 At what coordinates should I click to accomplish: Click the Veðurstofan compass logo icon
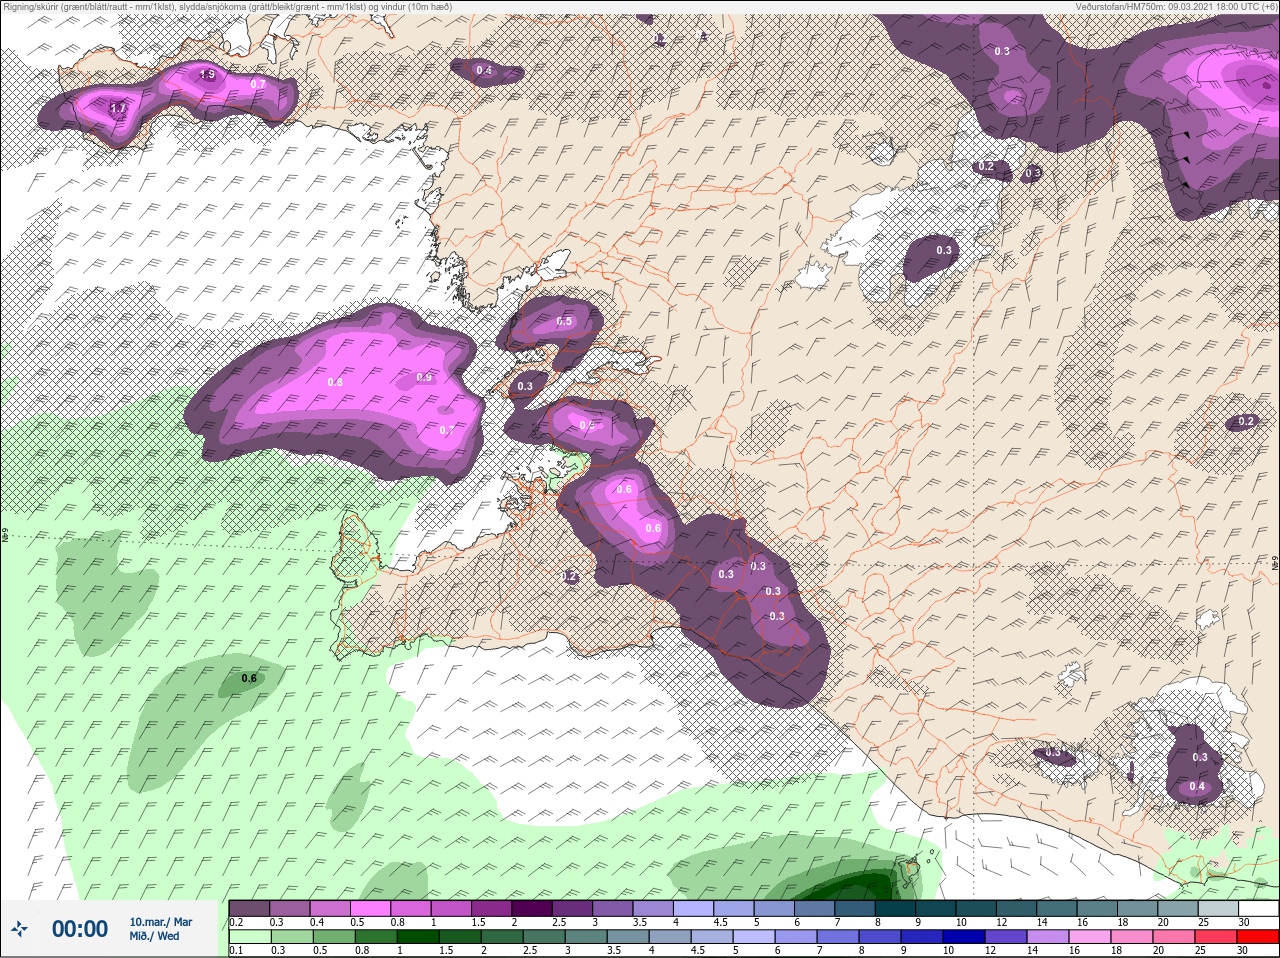(19, 929)
